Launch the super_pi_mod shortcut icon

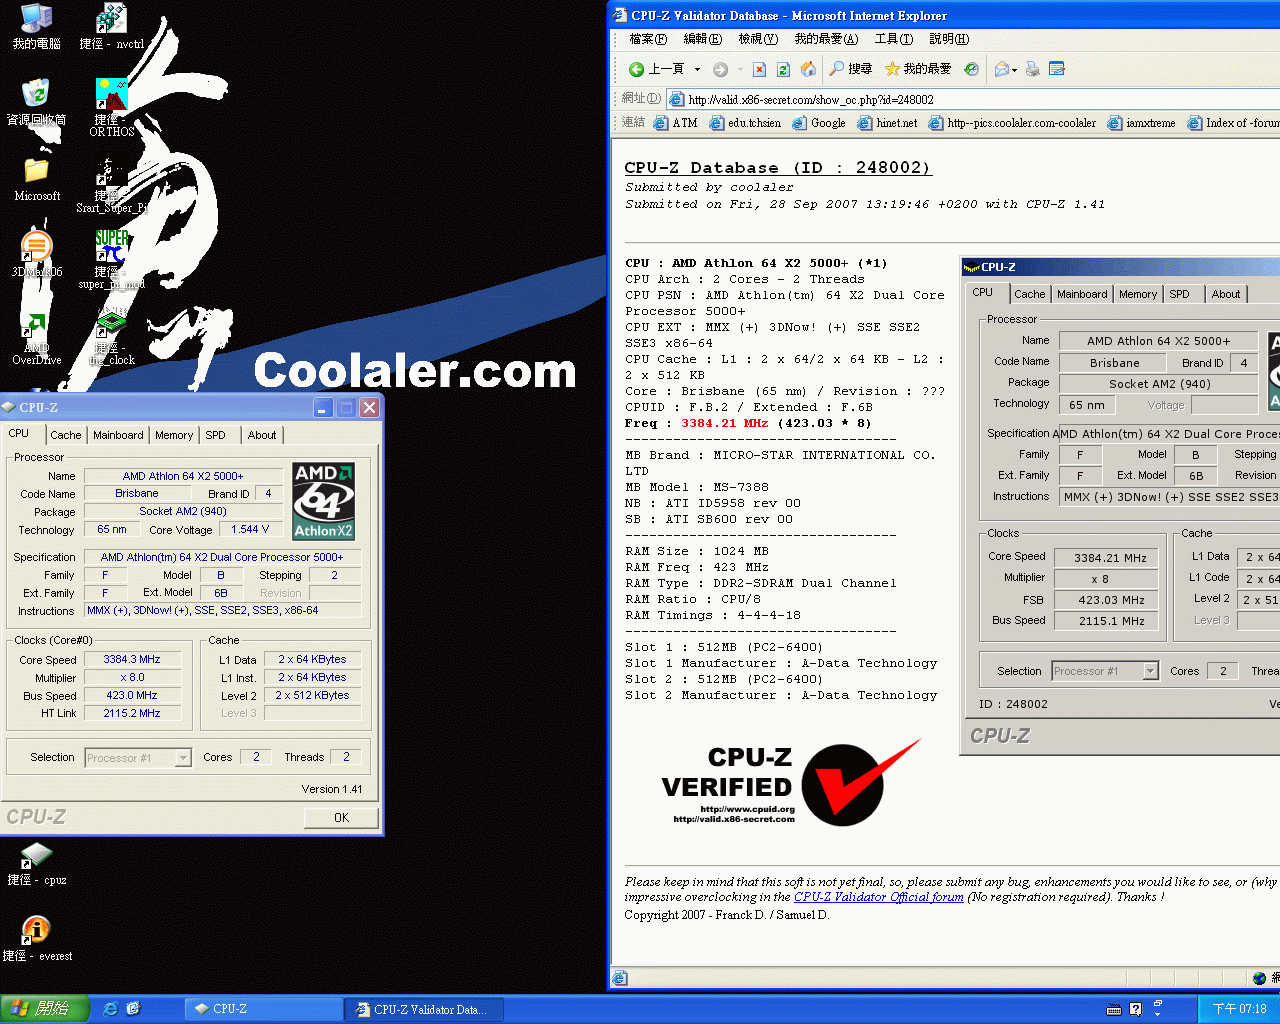click(x=112, y=259)
